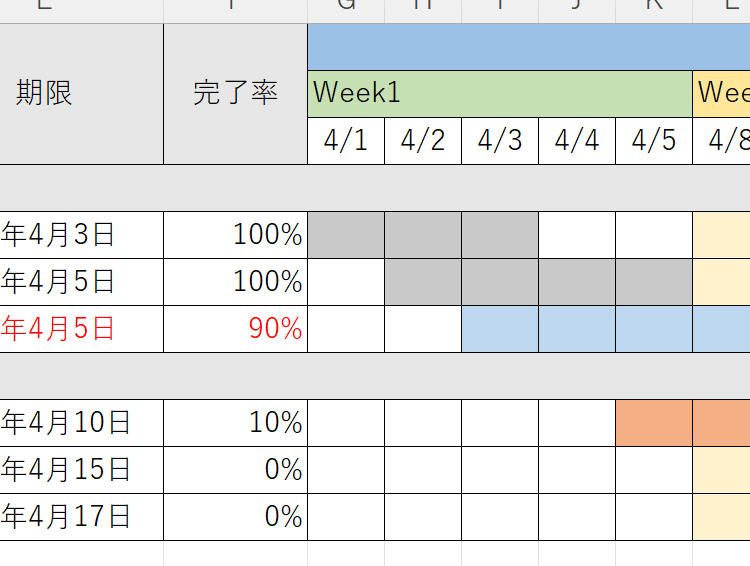Select the 期限 header cell
The width and height of the screenshot is (750, 566).
tap(80, 94)
